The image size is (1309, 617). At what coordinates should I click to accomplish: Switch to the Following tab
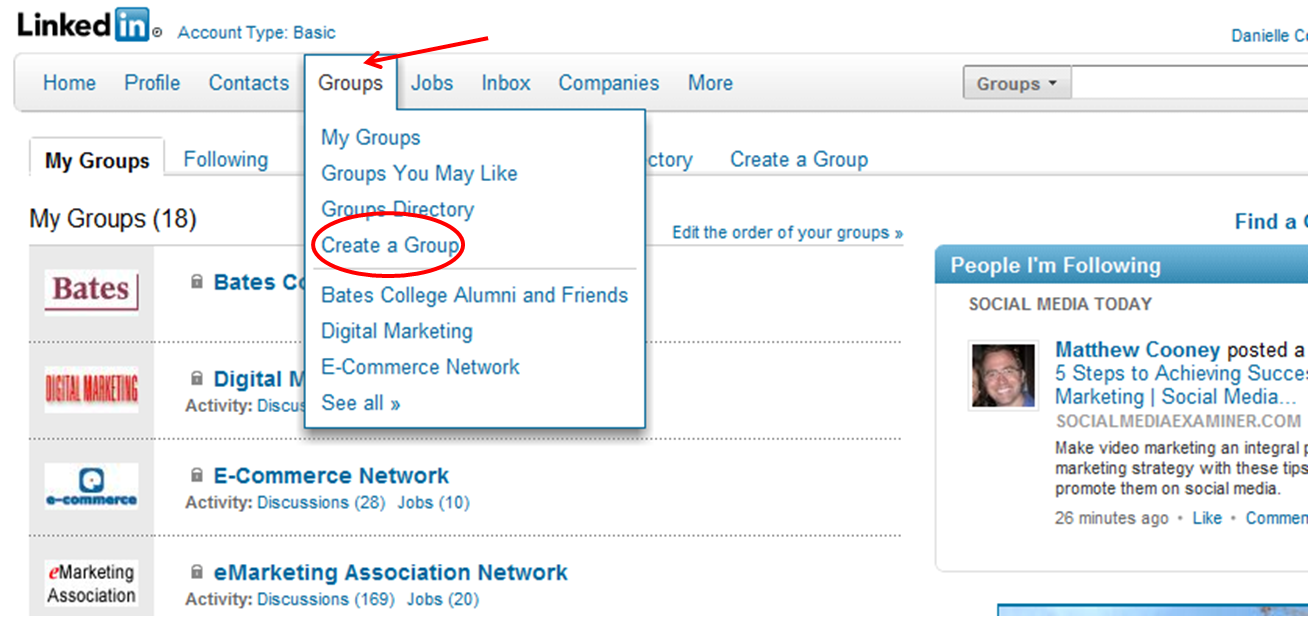(226, 159)
